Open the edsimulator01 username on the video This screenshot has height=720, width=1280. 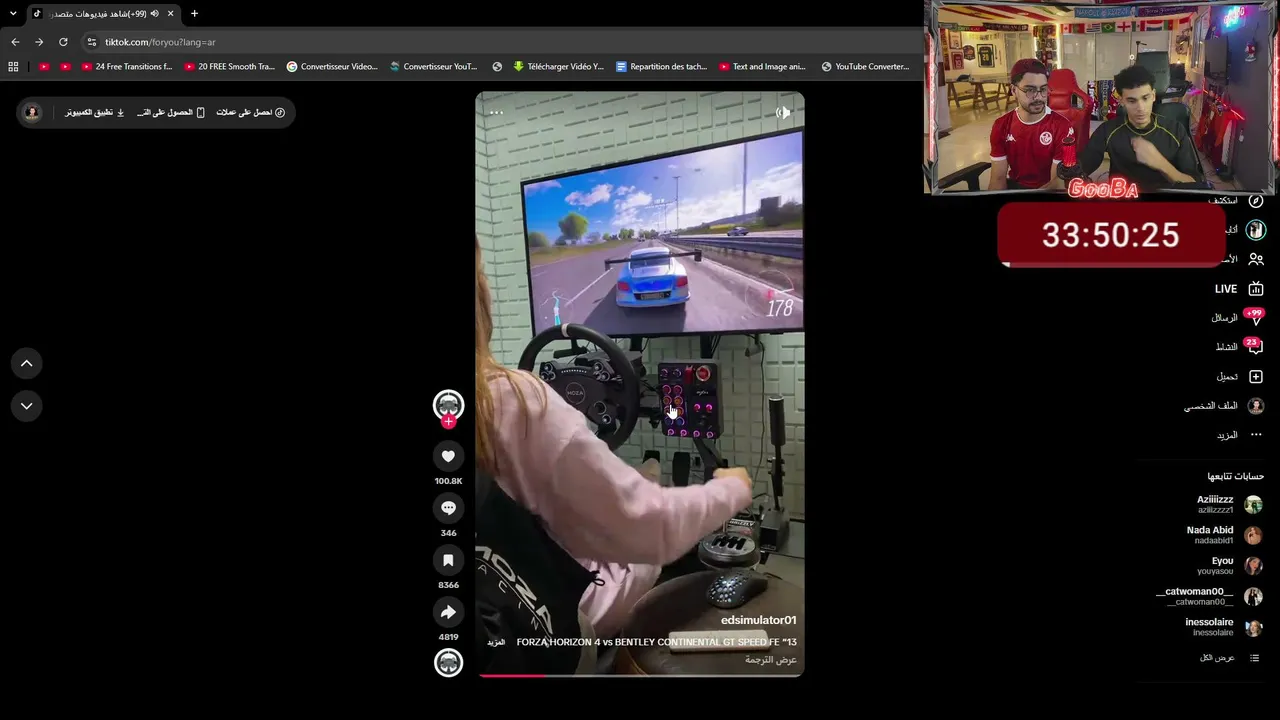click(759, 620)
